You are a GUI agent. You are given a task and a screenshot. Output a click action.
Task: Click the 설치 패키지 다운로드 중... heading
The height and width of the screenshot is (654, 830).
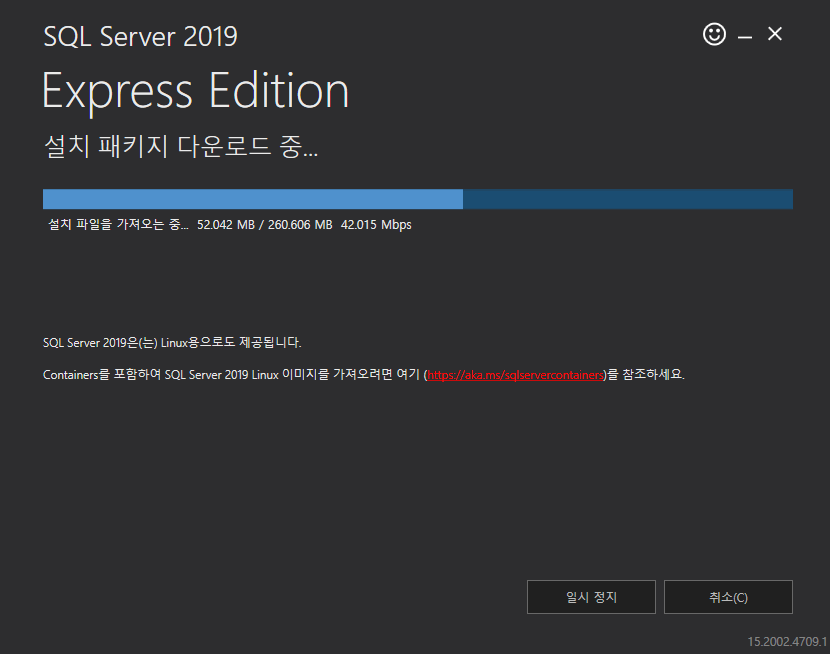pos(181,146)
